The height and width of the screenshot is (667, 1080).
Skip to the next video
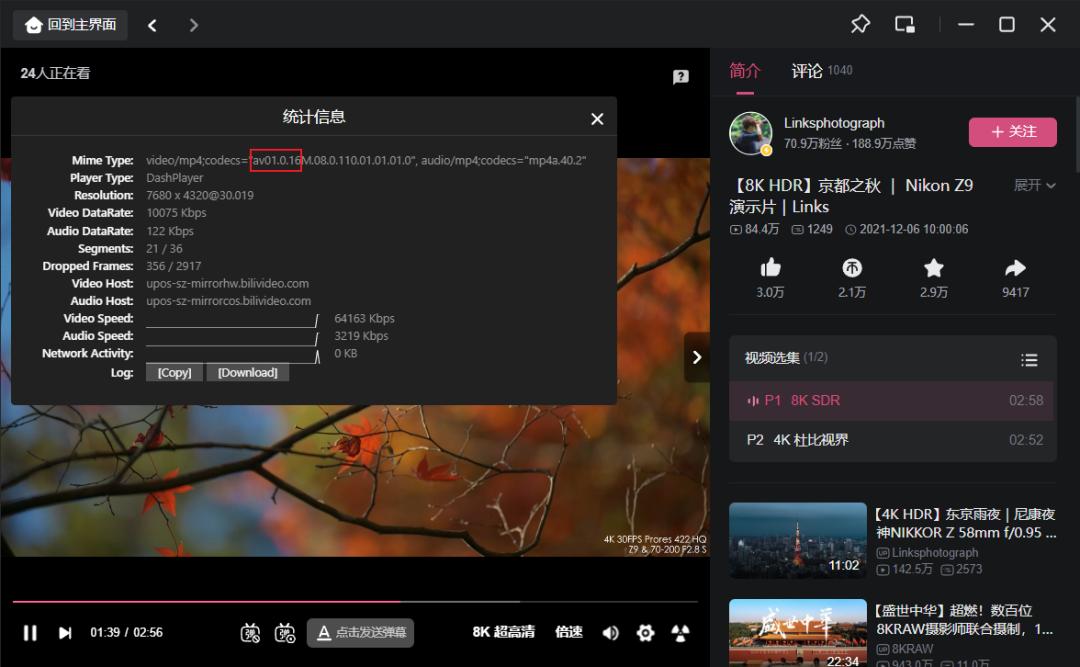point(65,633)
